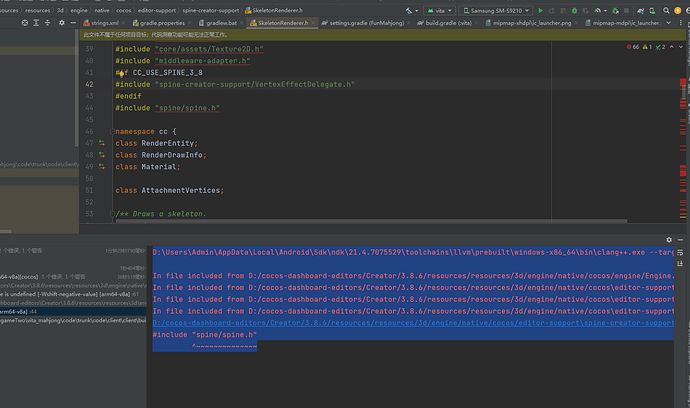Open the Profiler dropdown arrow
The image size is (690, 408).
(x=605, y=11)
